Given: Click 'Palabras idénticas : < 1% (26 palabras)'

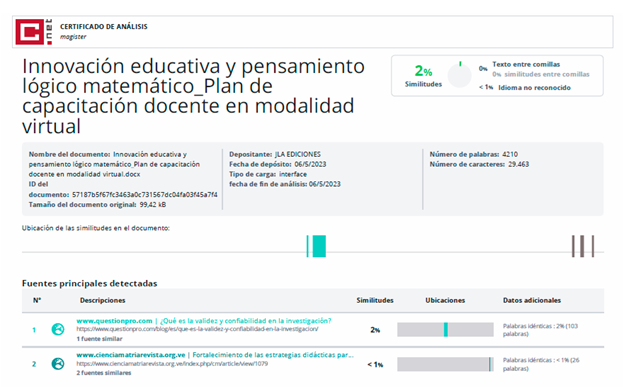Looking at the screenshot, I should (x=541, y=364).
